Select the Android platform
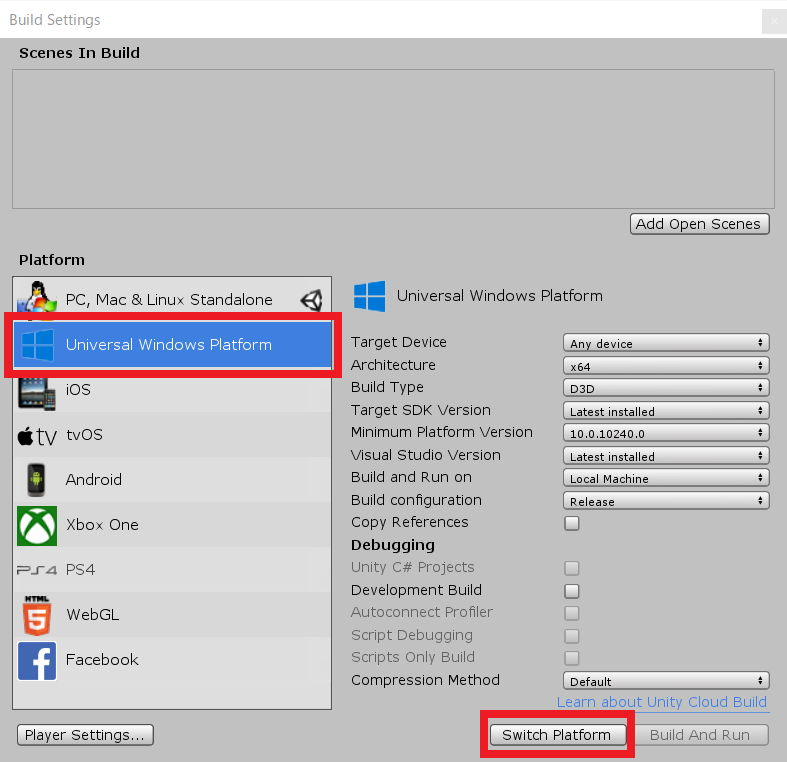The width and height of the screenshot is (787, 762). coord(172,480)
